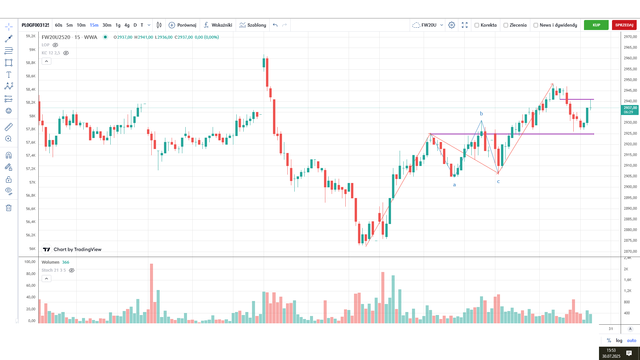The width and height of the screenshot is (640, 360).
Task: Click the Chart by TradingView link
Action: pyautogui.click(x=72, y=249)
